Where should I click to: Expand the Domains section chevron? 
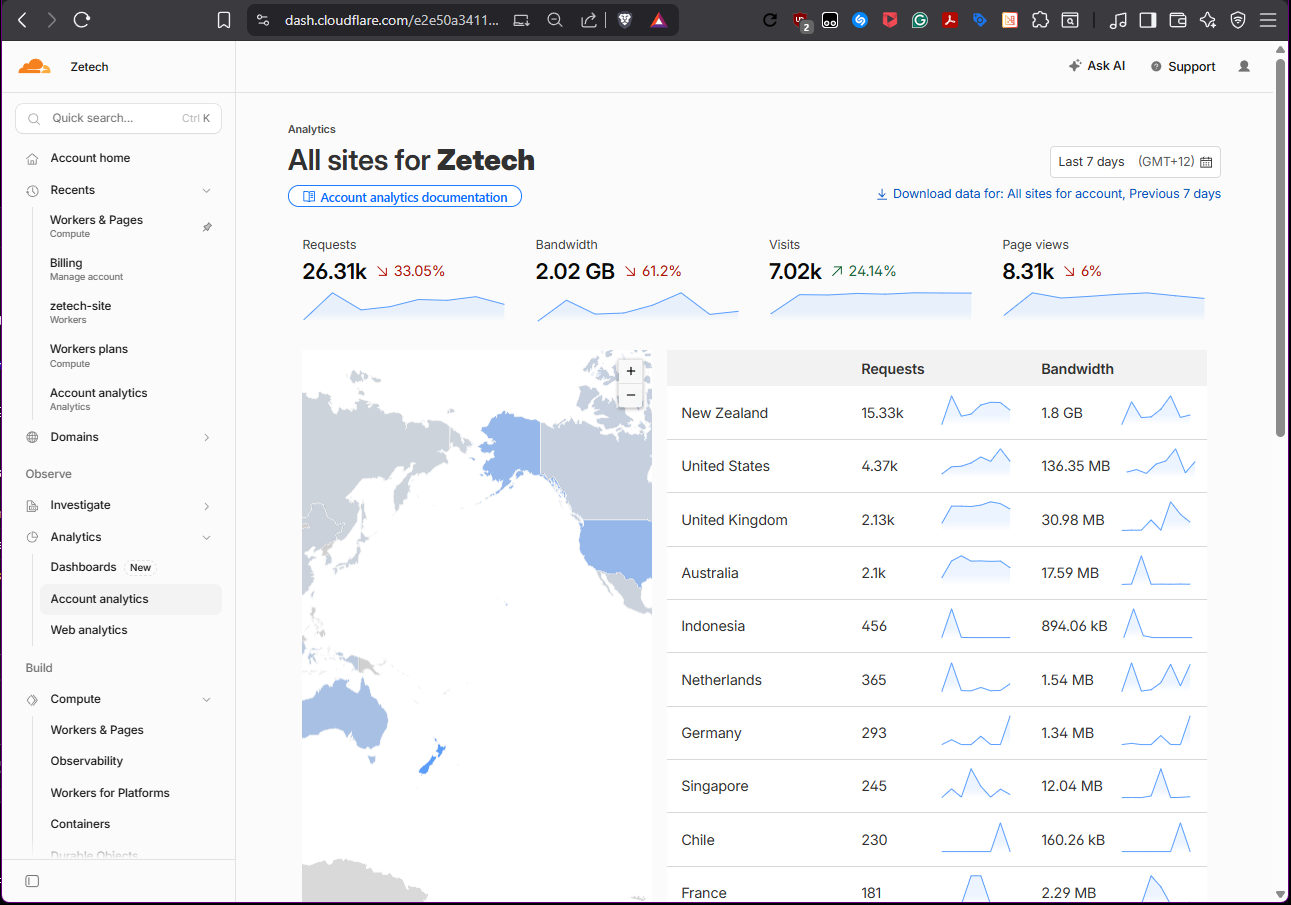point(207,437)
